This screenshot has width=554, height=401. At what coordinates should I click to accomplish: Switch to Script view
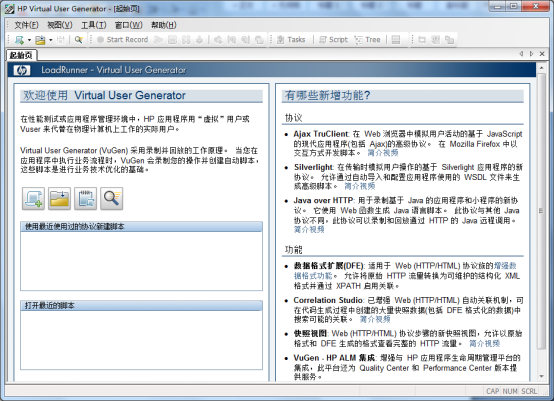tap(334, 40)
